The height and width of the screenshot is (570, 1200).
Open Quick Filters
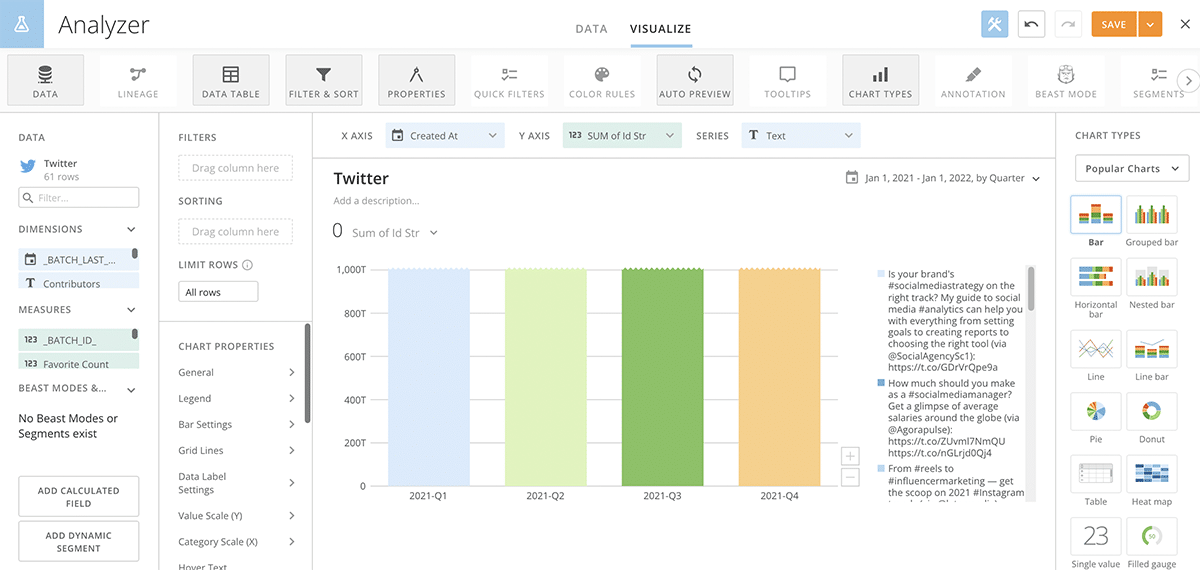509,80
